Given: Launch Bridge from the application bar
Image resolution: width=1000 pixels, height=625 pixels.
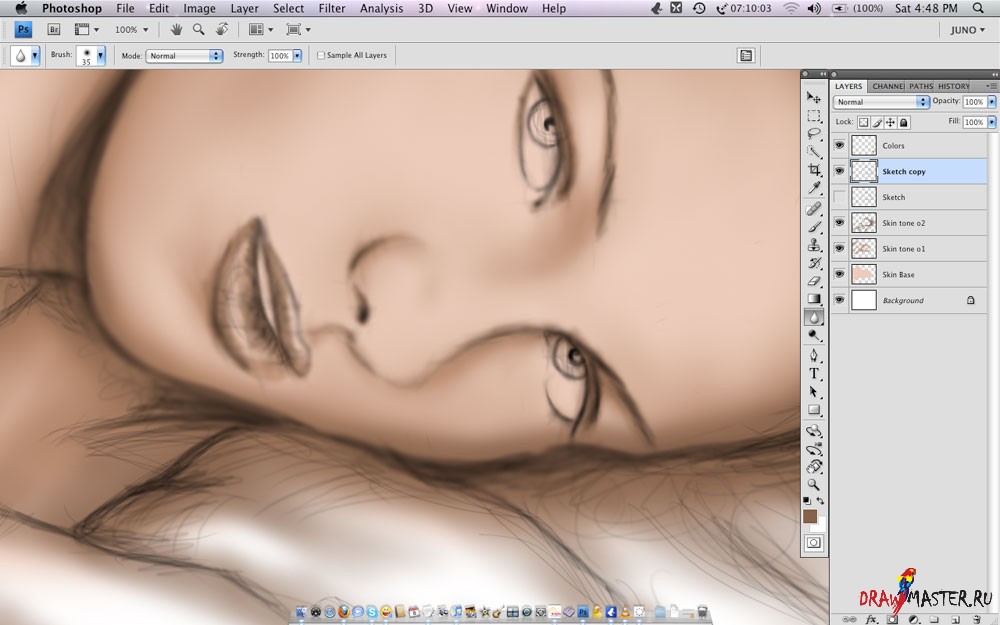Looking at the screenshot, I should click(x=54, y=29).
